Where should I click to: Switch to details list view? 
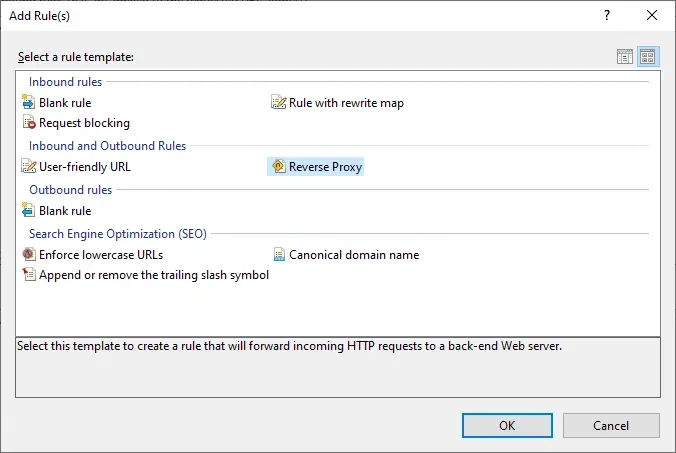[x=625, y=57]
